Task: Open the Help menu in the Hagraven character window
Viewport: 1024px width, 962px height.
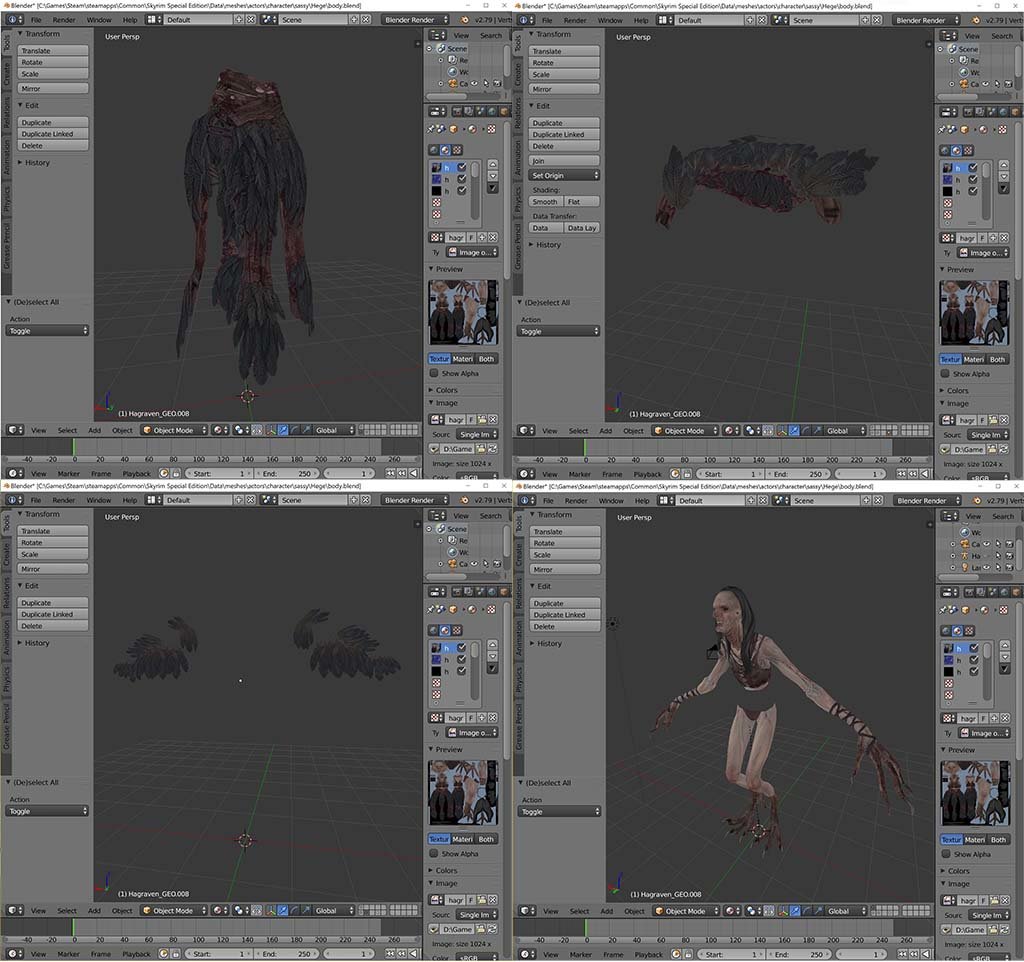Action: pyautogui.click(x=642, y=500)
